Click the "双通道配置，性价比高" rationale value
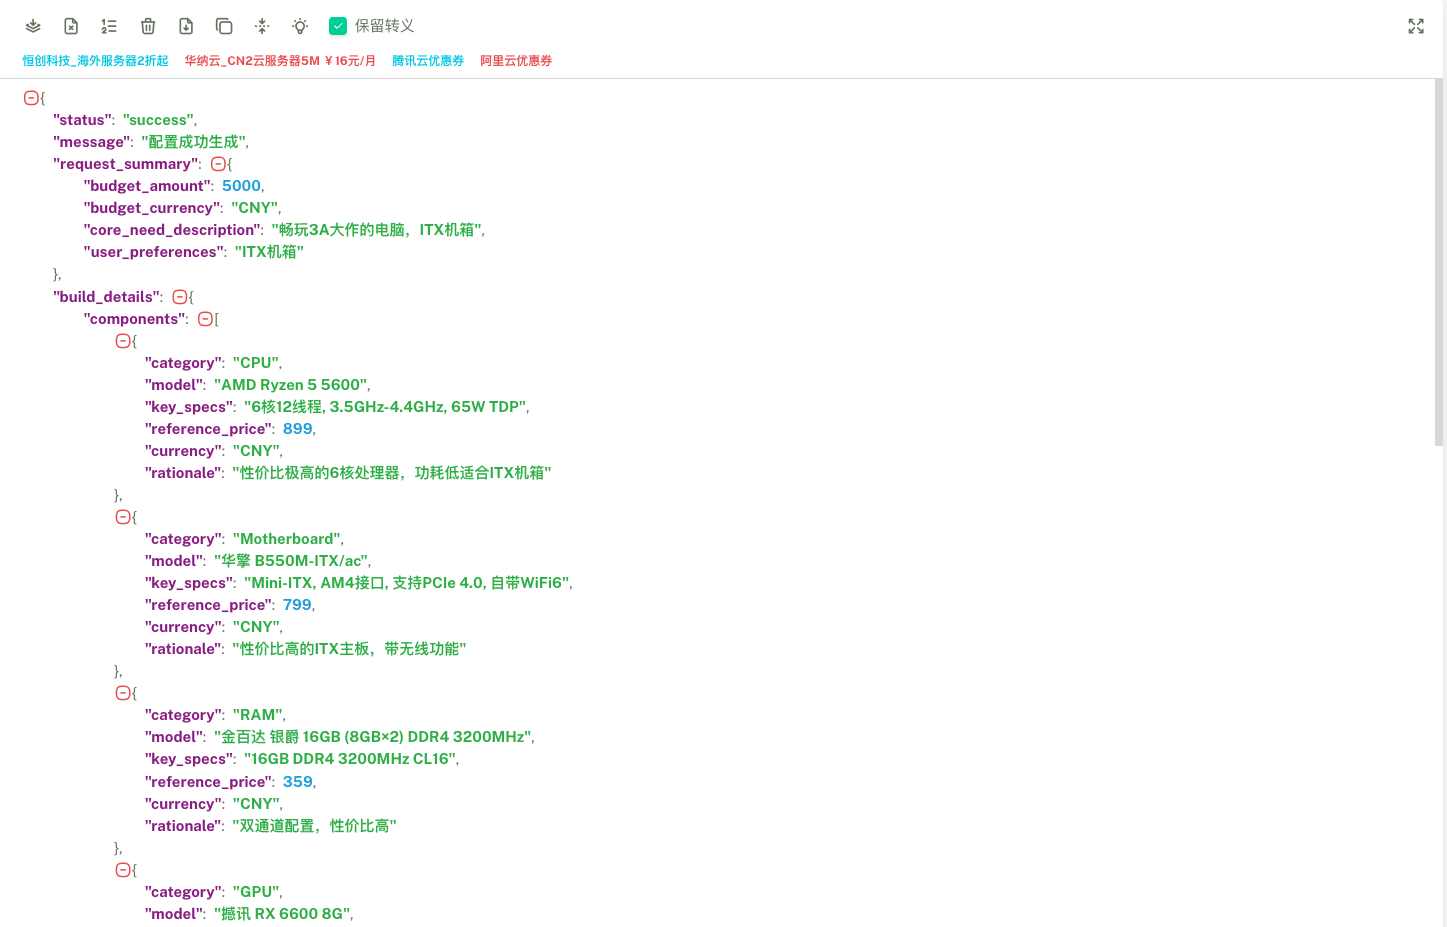The image size is (1447, 927). [x=314, y=826]
